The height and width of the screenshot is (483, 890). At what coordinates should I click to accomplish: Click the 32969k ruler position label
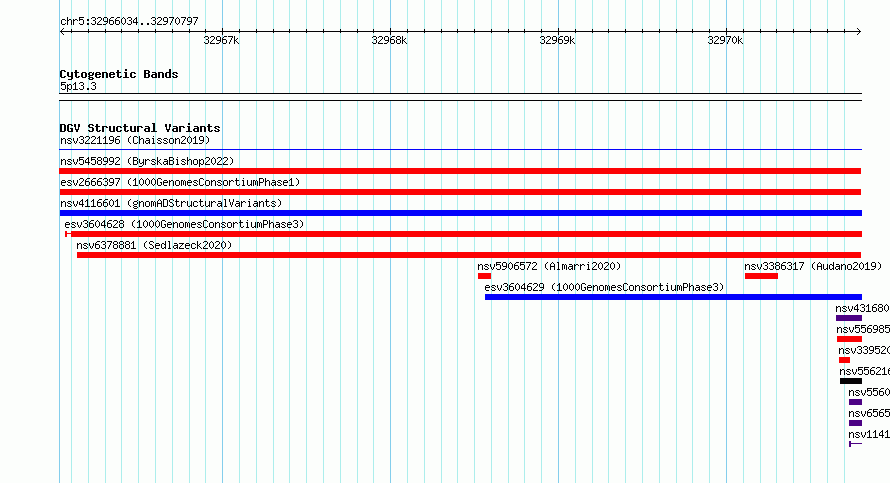pos(557,40)
